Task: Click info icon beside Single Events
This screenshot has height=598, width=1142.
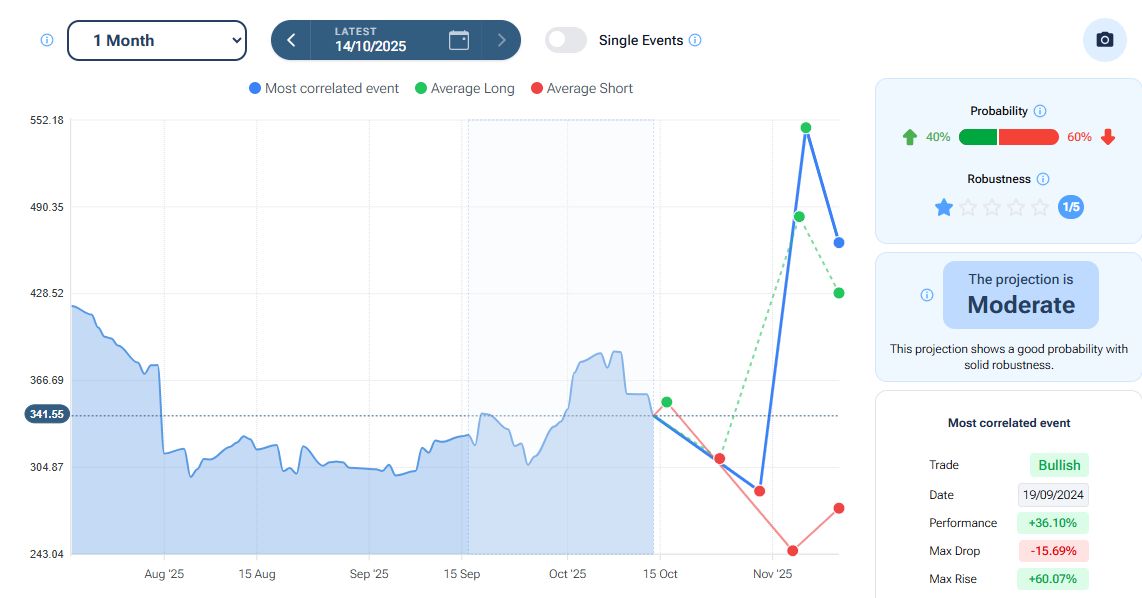Action: (695, 41)
